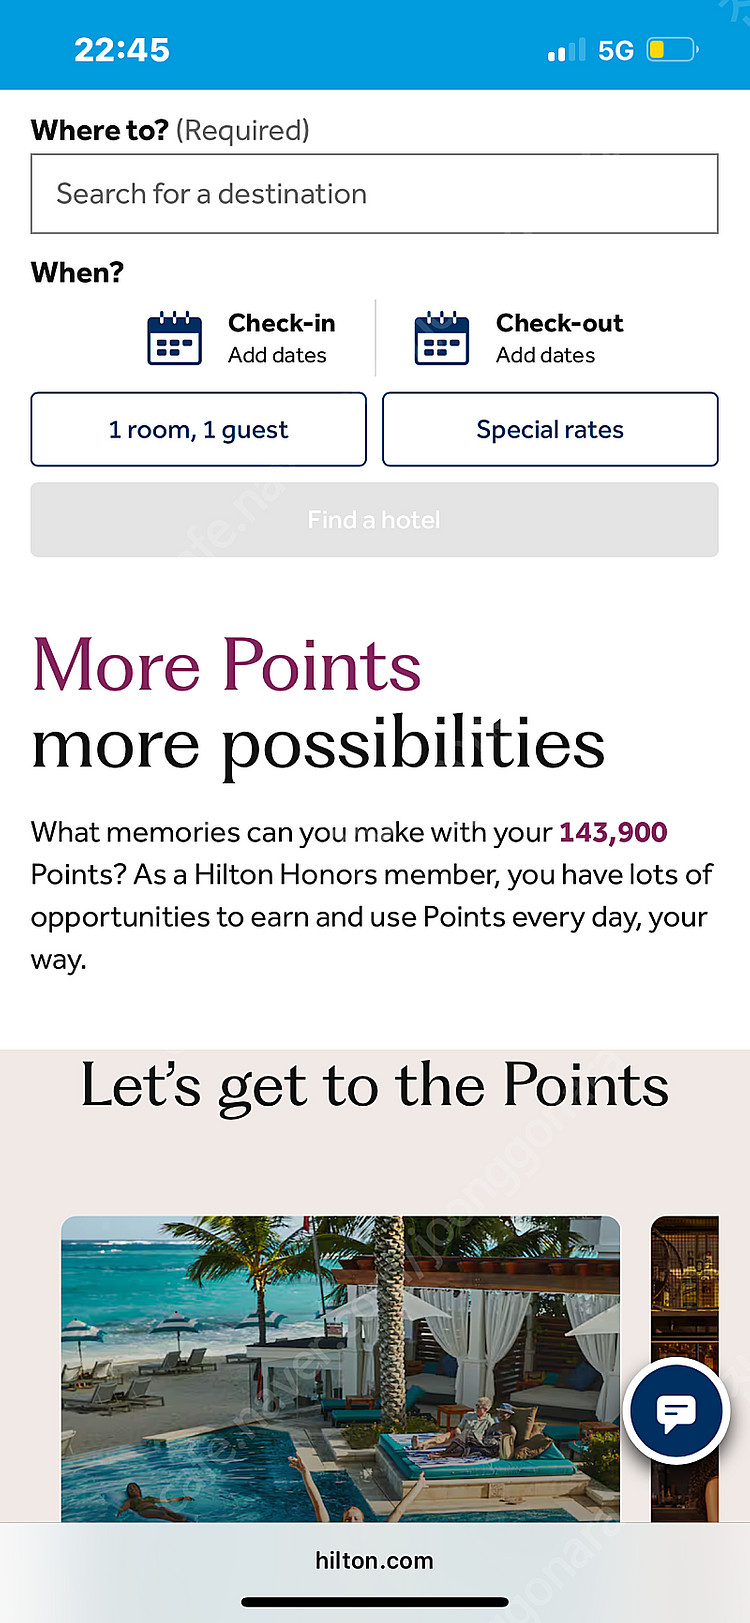Tap the Check-out calendar icon
Screen dimensions: 750x1623
(x=442, y=338)
